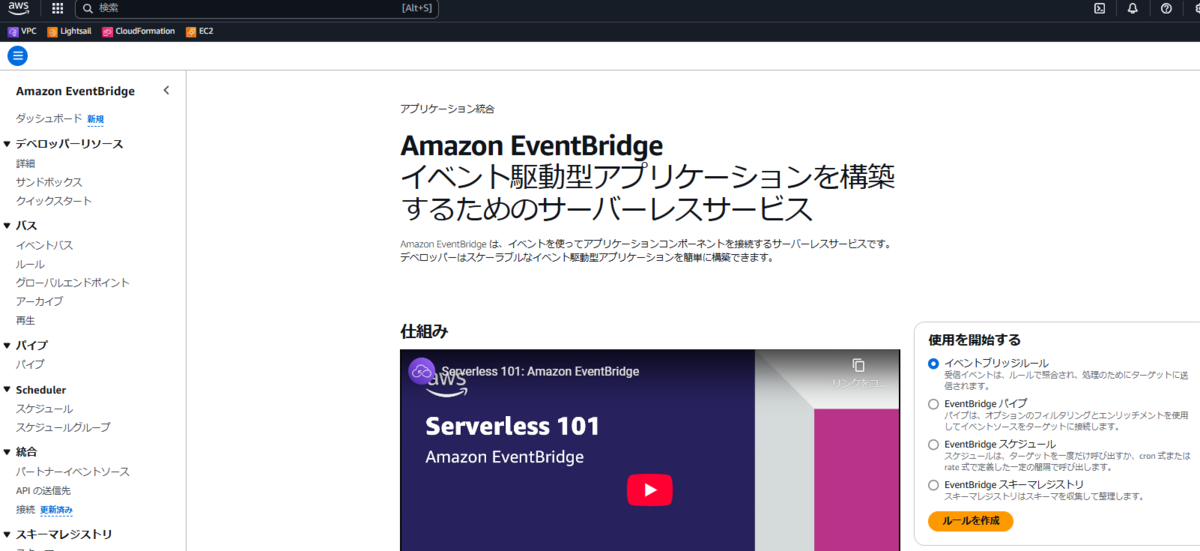Play the Serverless 101 video
The image size is (1200, 551).
[x=650, y=490]
